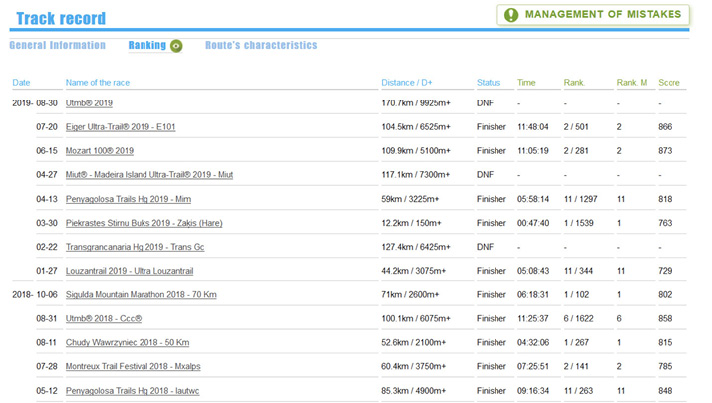Click the Score column header
The width and height of the screenshot is (712, 403).
(669, 83)
